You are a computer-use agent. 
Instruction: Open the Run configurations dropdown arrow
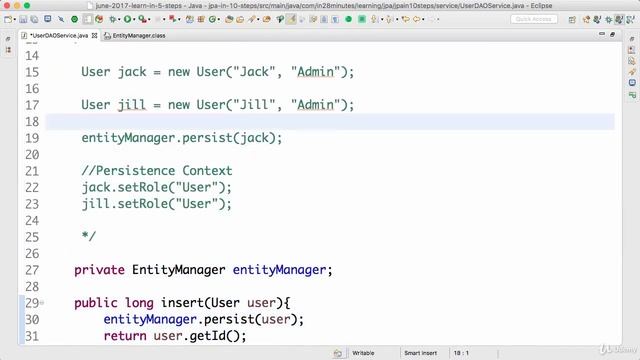(x=134, y=19)
